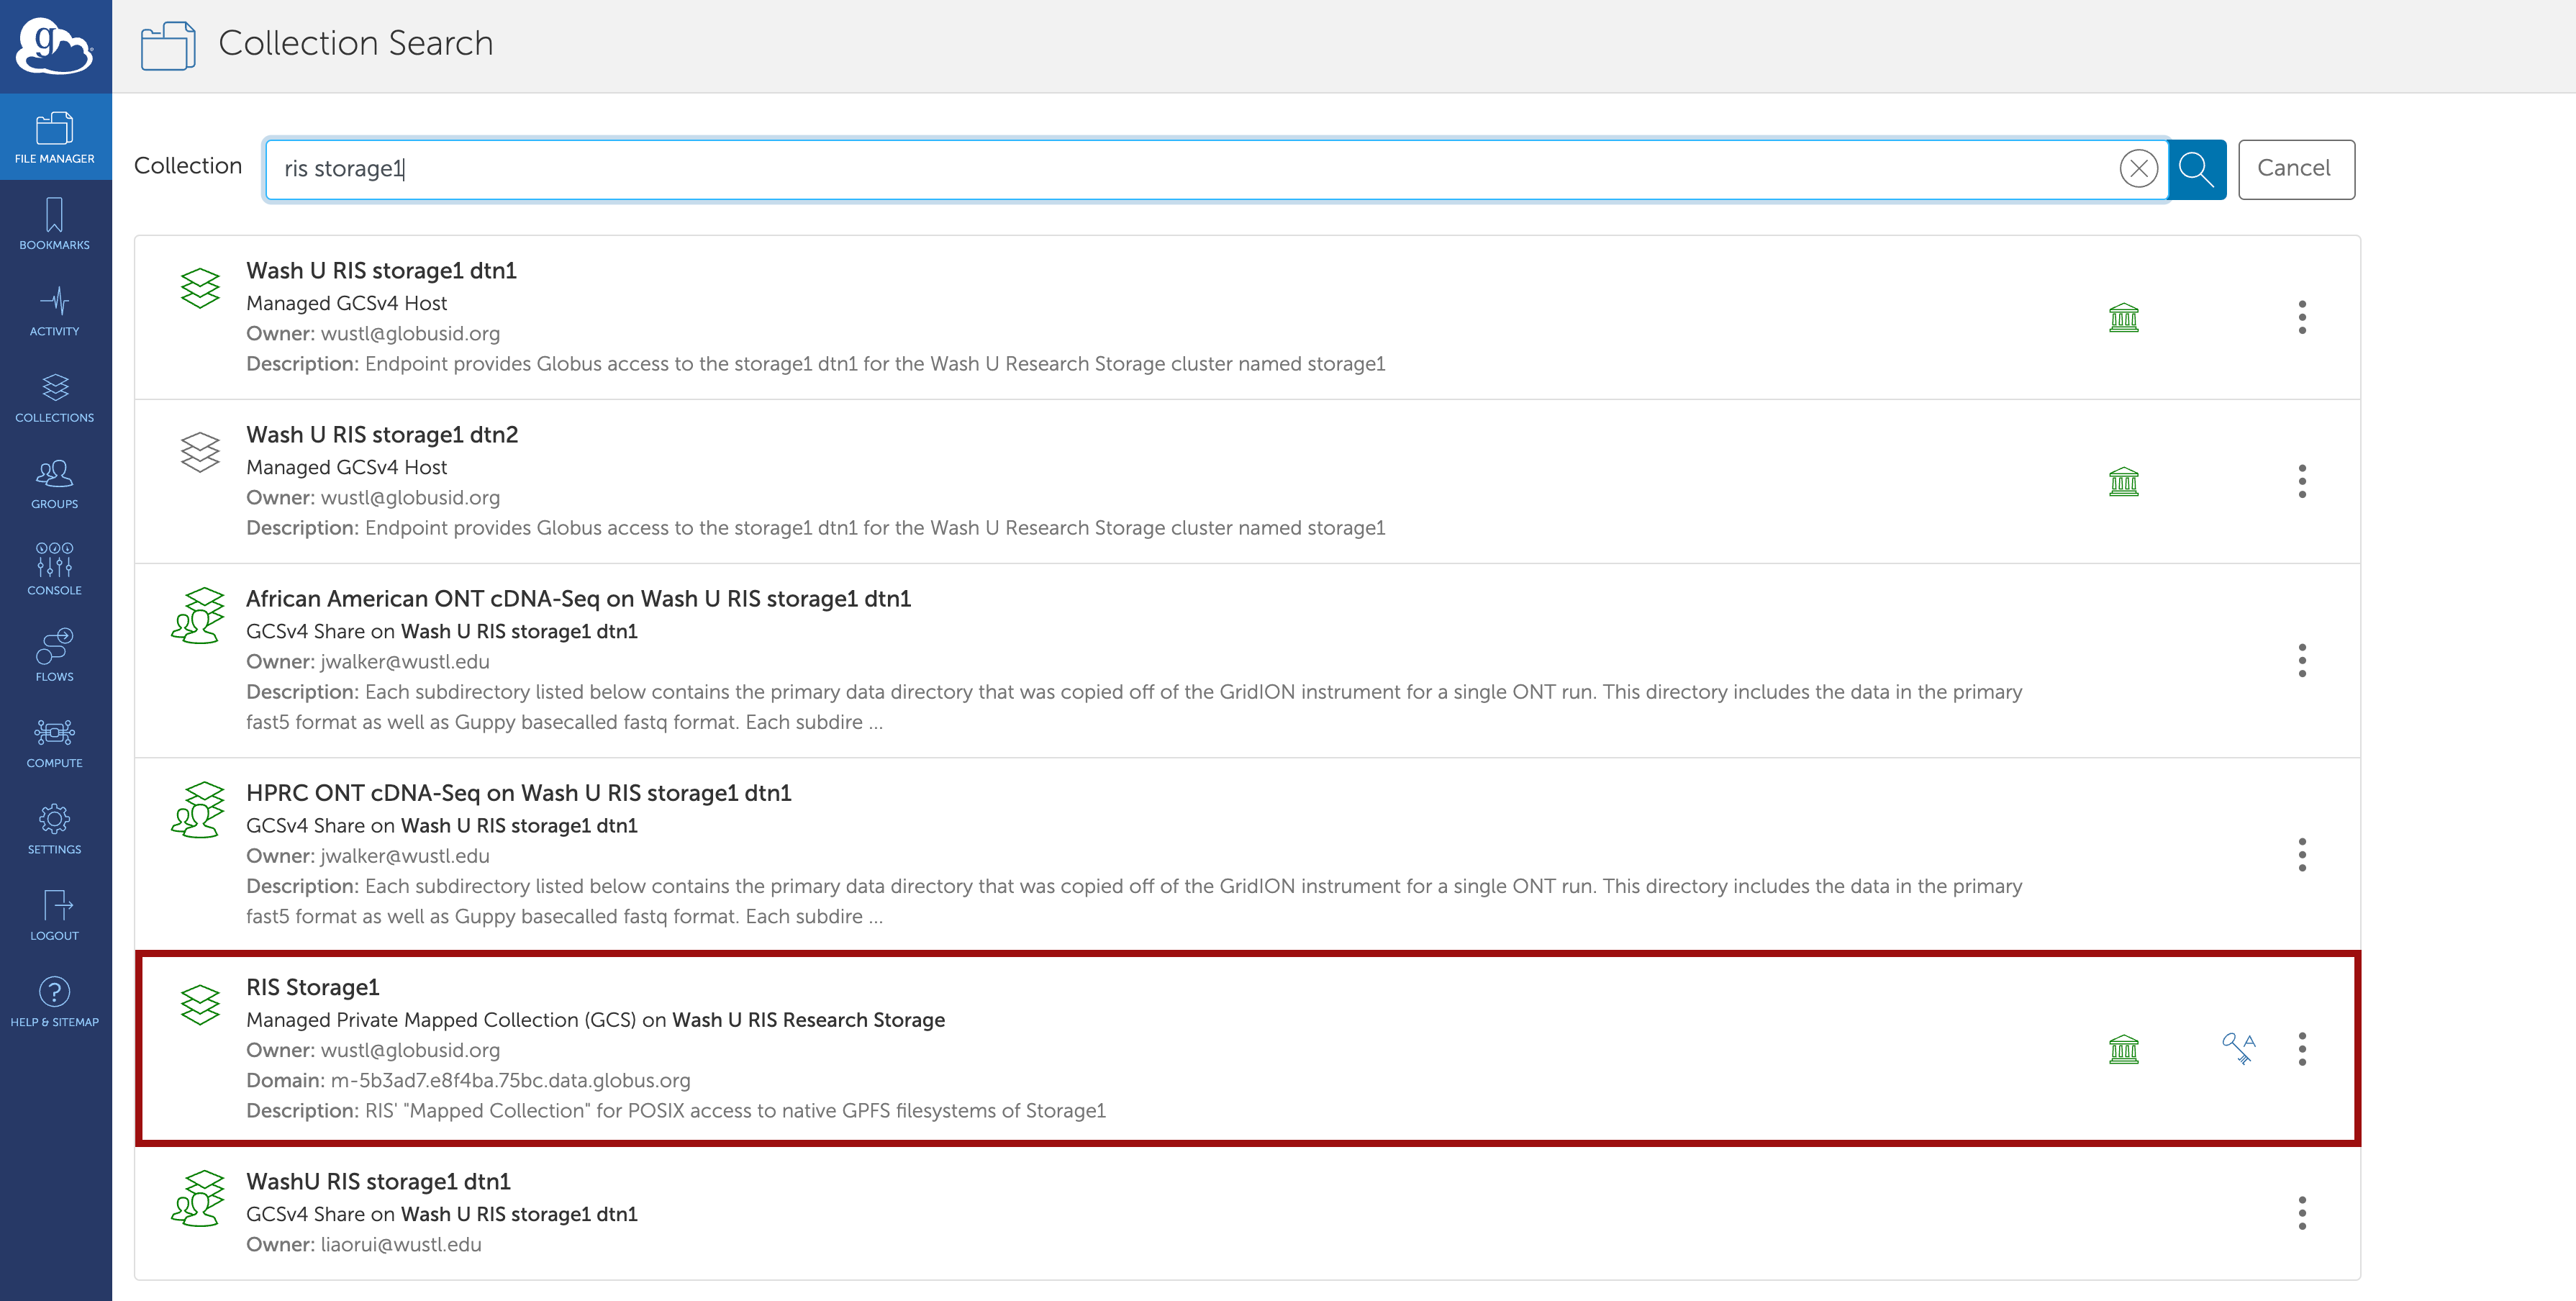Open Help & Sitemap in sidebar
Image resolution: width=2576 pixels, height=1301 pixels.
[55, 1001]
